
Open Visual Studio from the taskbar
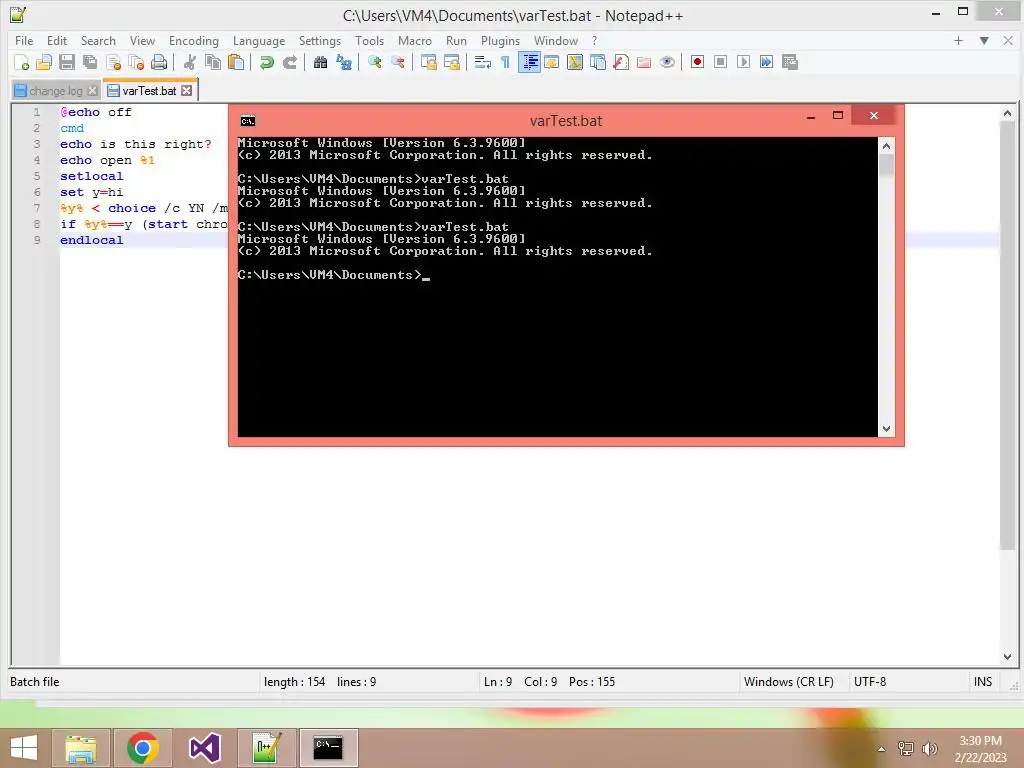tap(204, 748)
